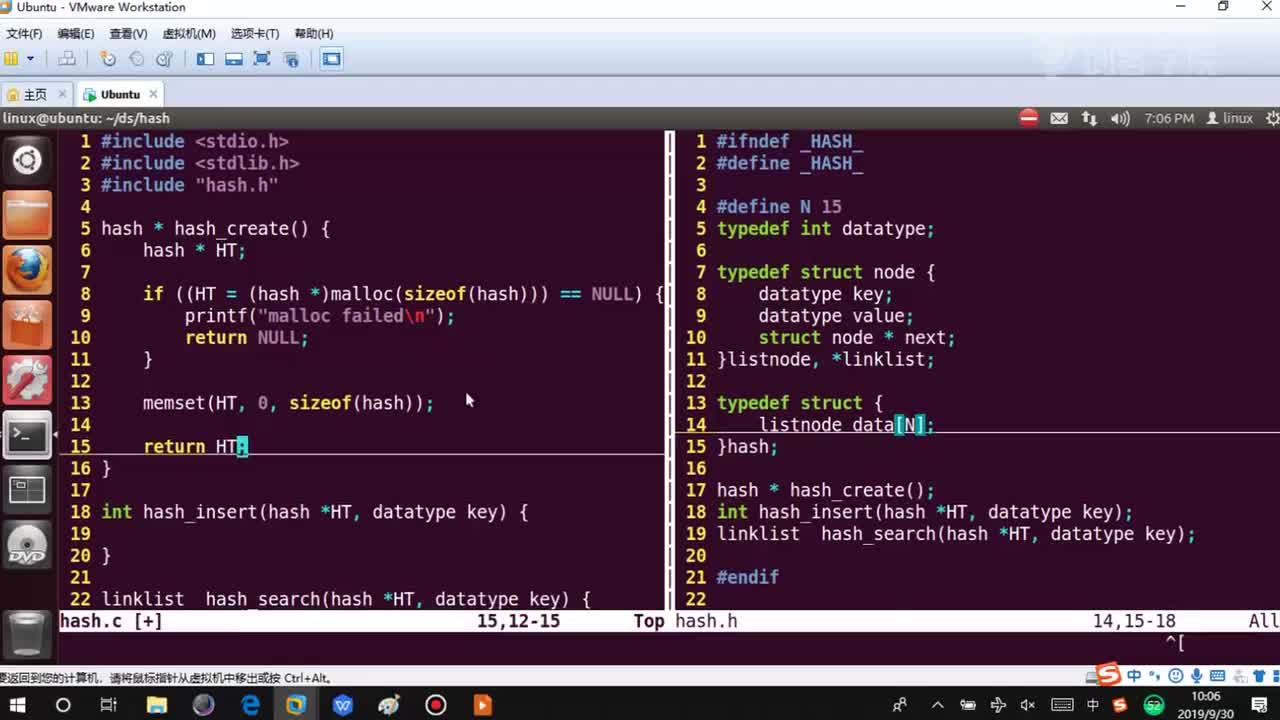The height and width of the screenshot is (720, 1280).
Task: Open File Explorer from the taskbar
Action: tap(157, 705)
